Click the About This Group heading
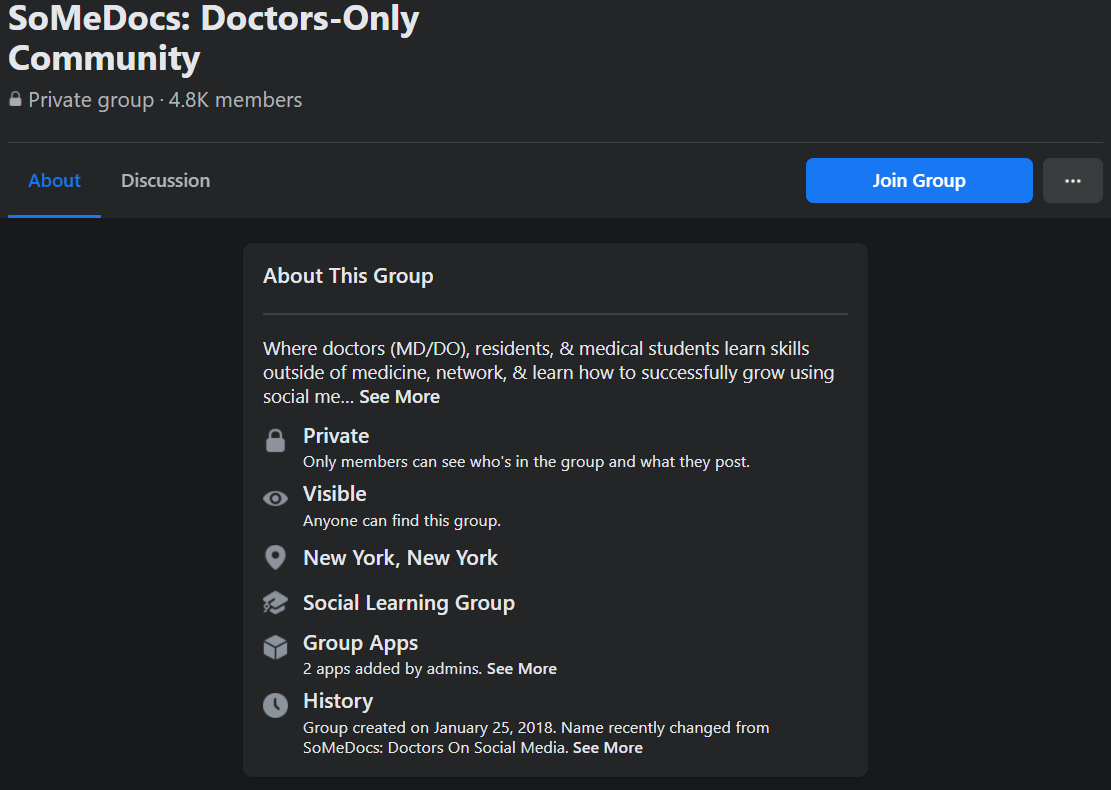The image size is (1111, 790). [x=348, y=275]
